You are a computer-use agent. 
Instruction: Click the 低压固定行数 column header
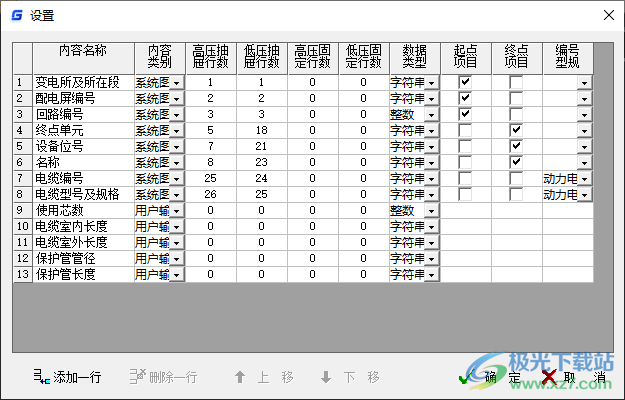click(x=364, y=59)
